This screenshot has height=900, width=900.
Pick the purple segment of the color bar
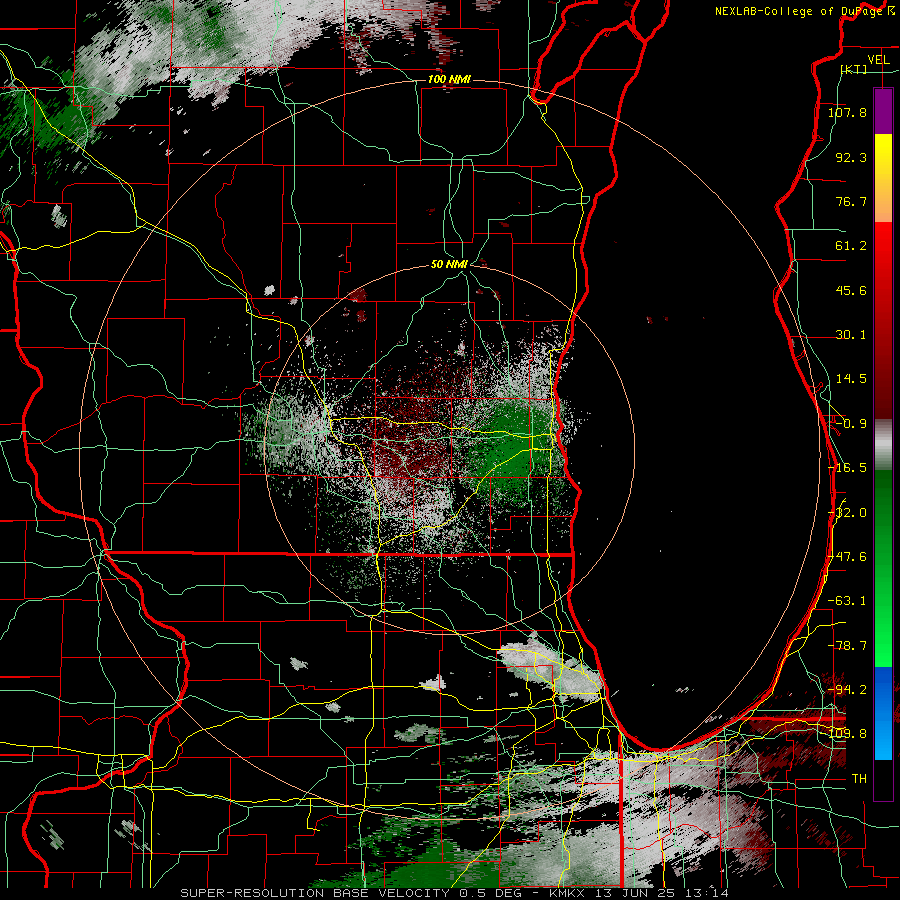883,111
